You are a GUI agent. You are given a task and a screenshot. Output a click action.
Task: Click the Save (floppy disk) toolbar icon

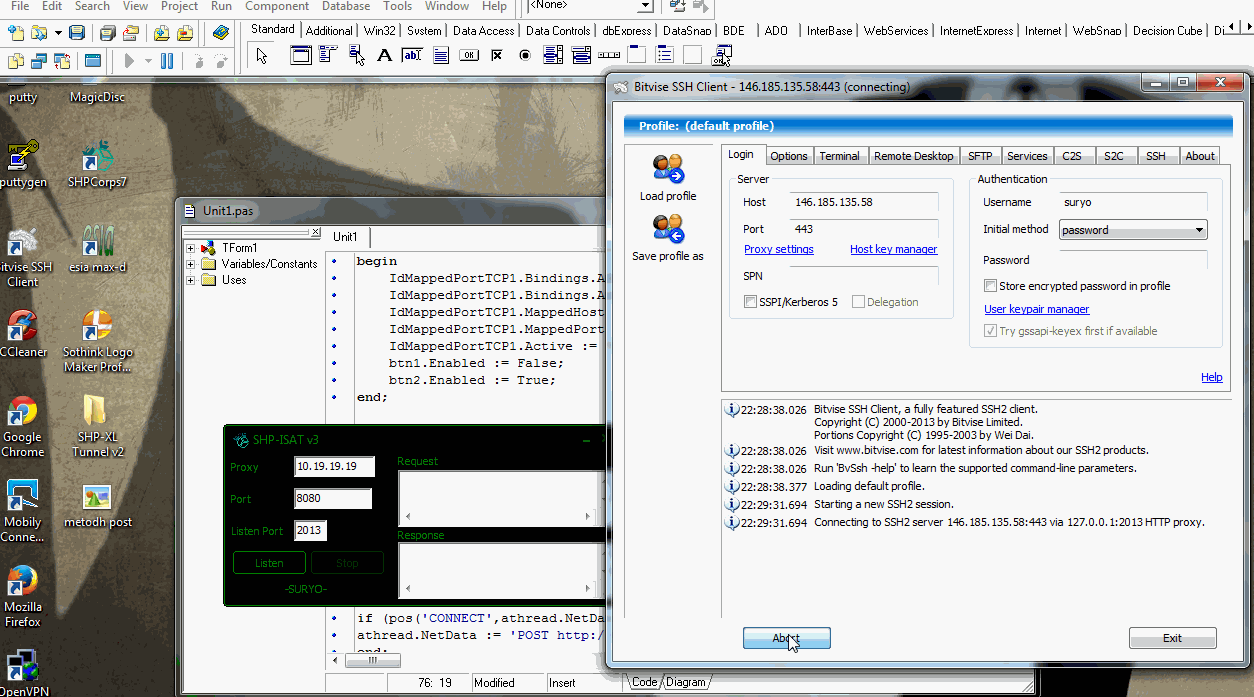[77, 33]
